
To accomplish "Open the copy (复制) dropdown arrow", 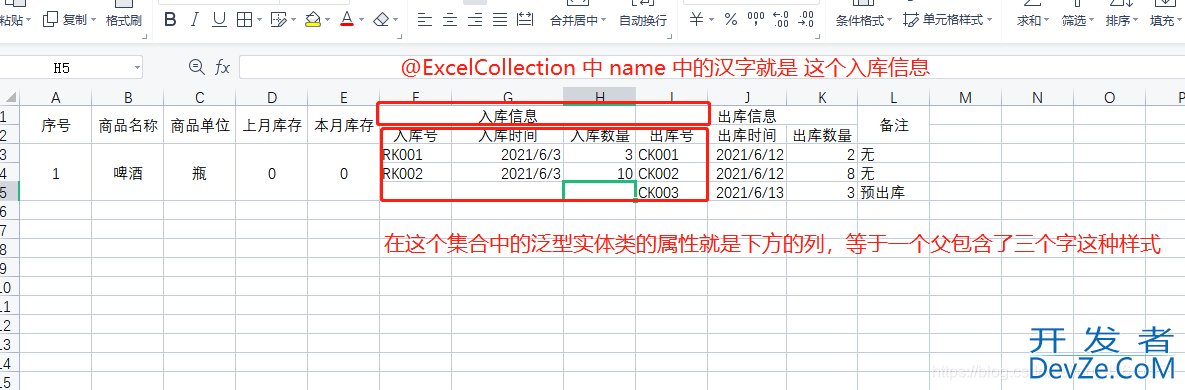I will pyautogui.click(x=93, y=20).
